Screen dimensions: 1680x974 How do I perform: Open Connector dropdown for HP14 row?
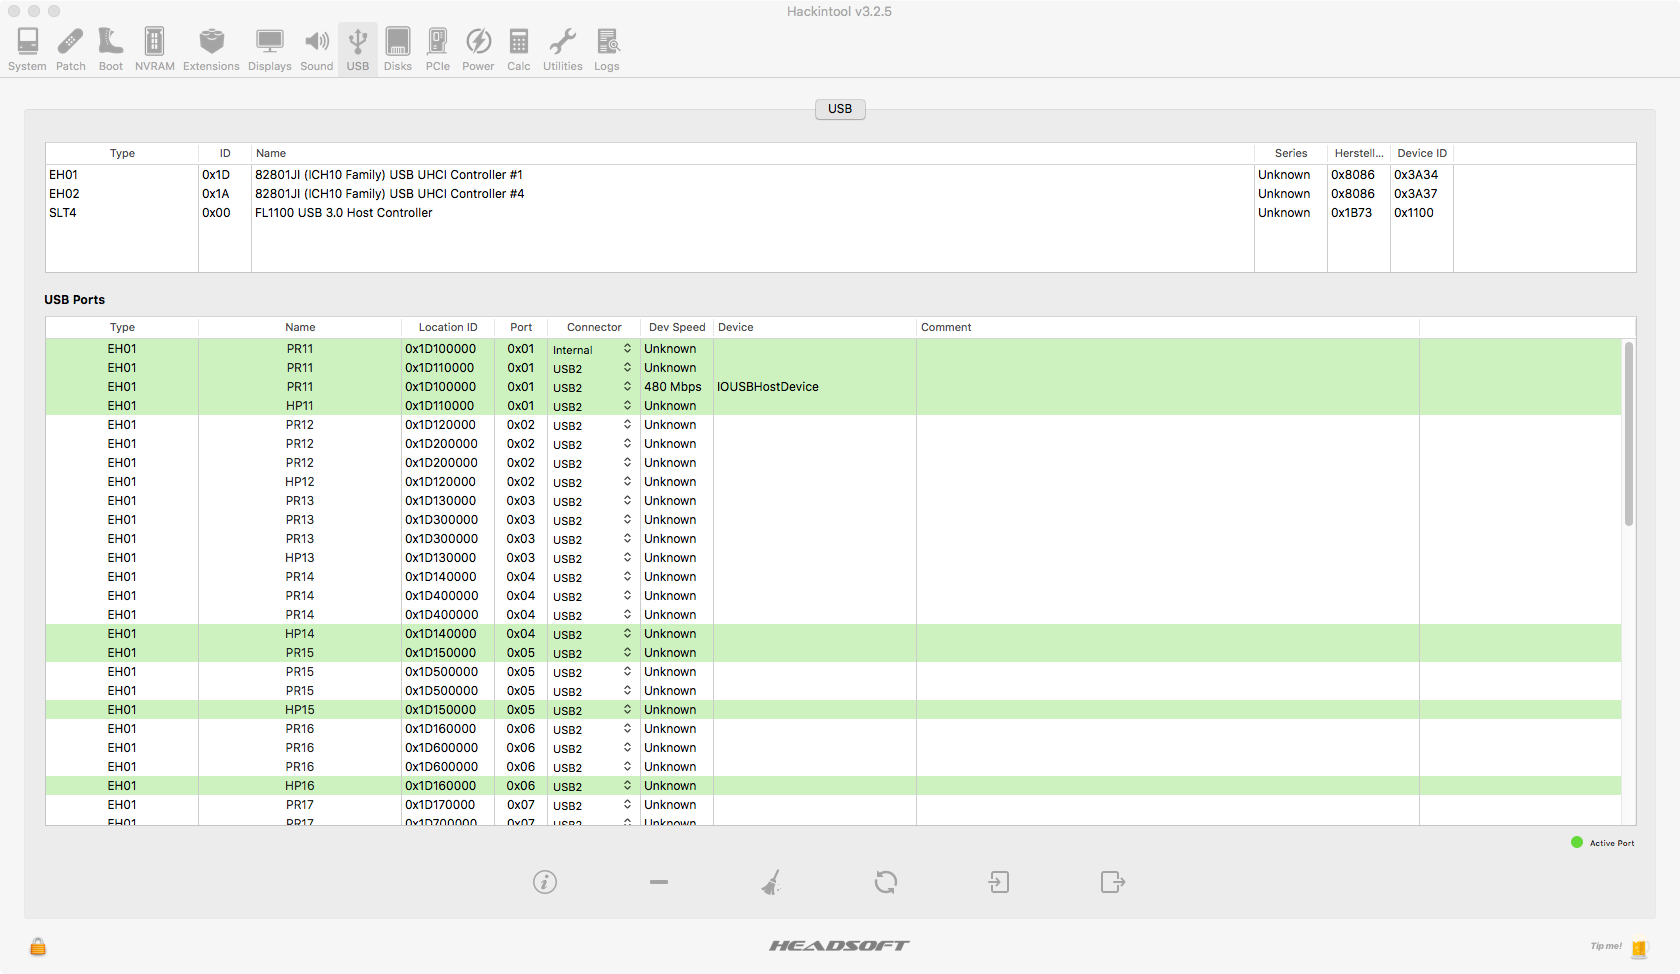[592, 634]
